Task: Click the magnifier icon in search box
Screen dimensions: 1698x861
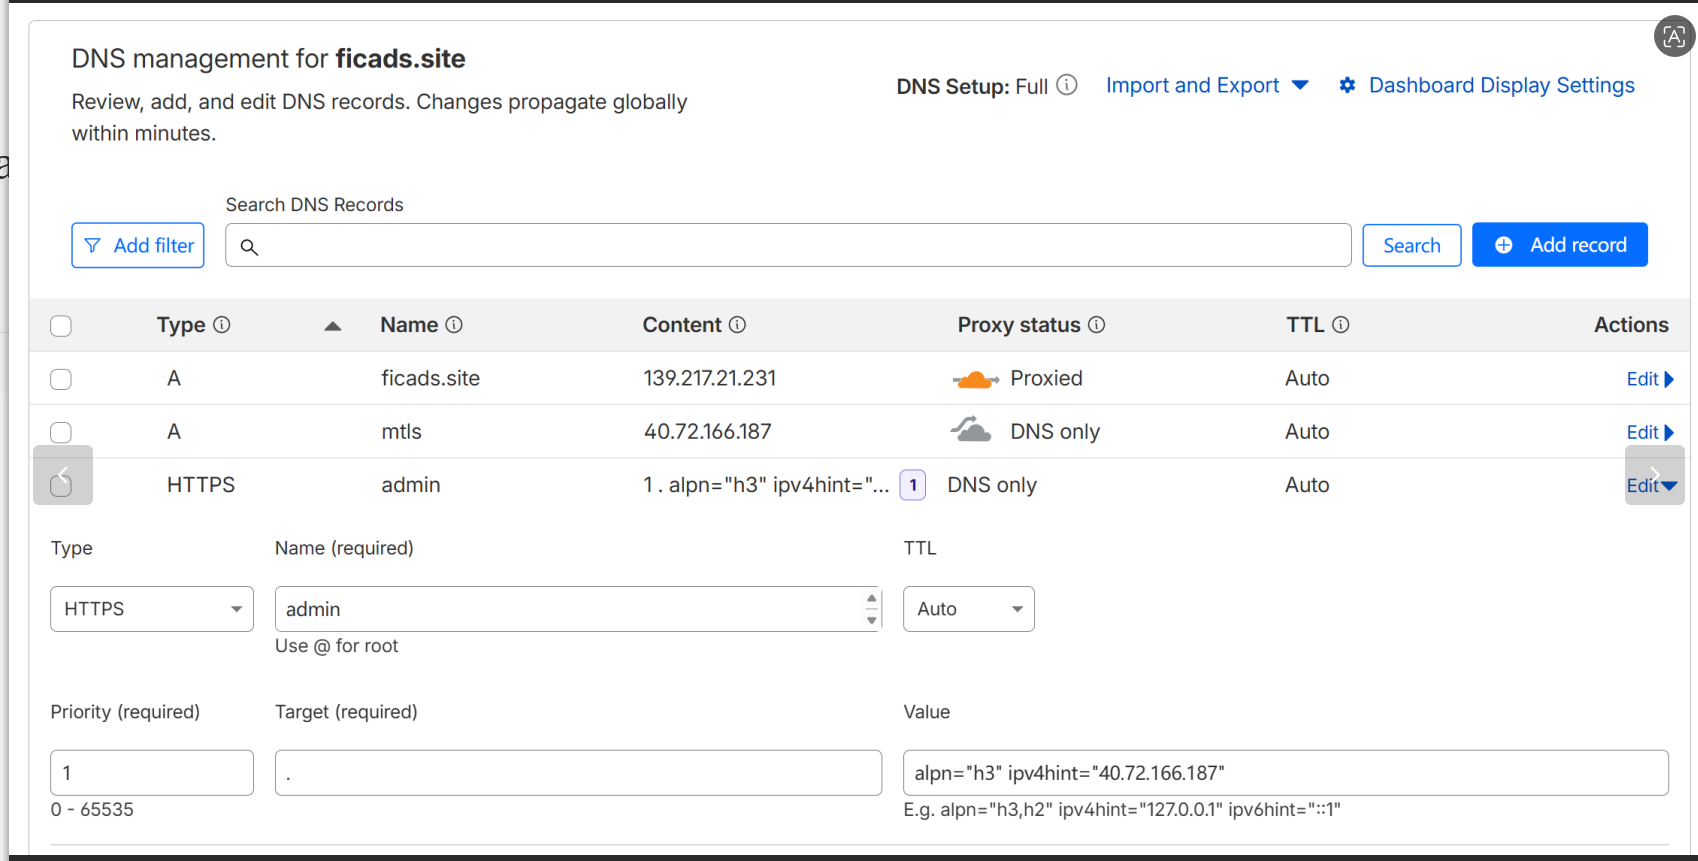Action: coord(249,247)
